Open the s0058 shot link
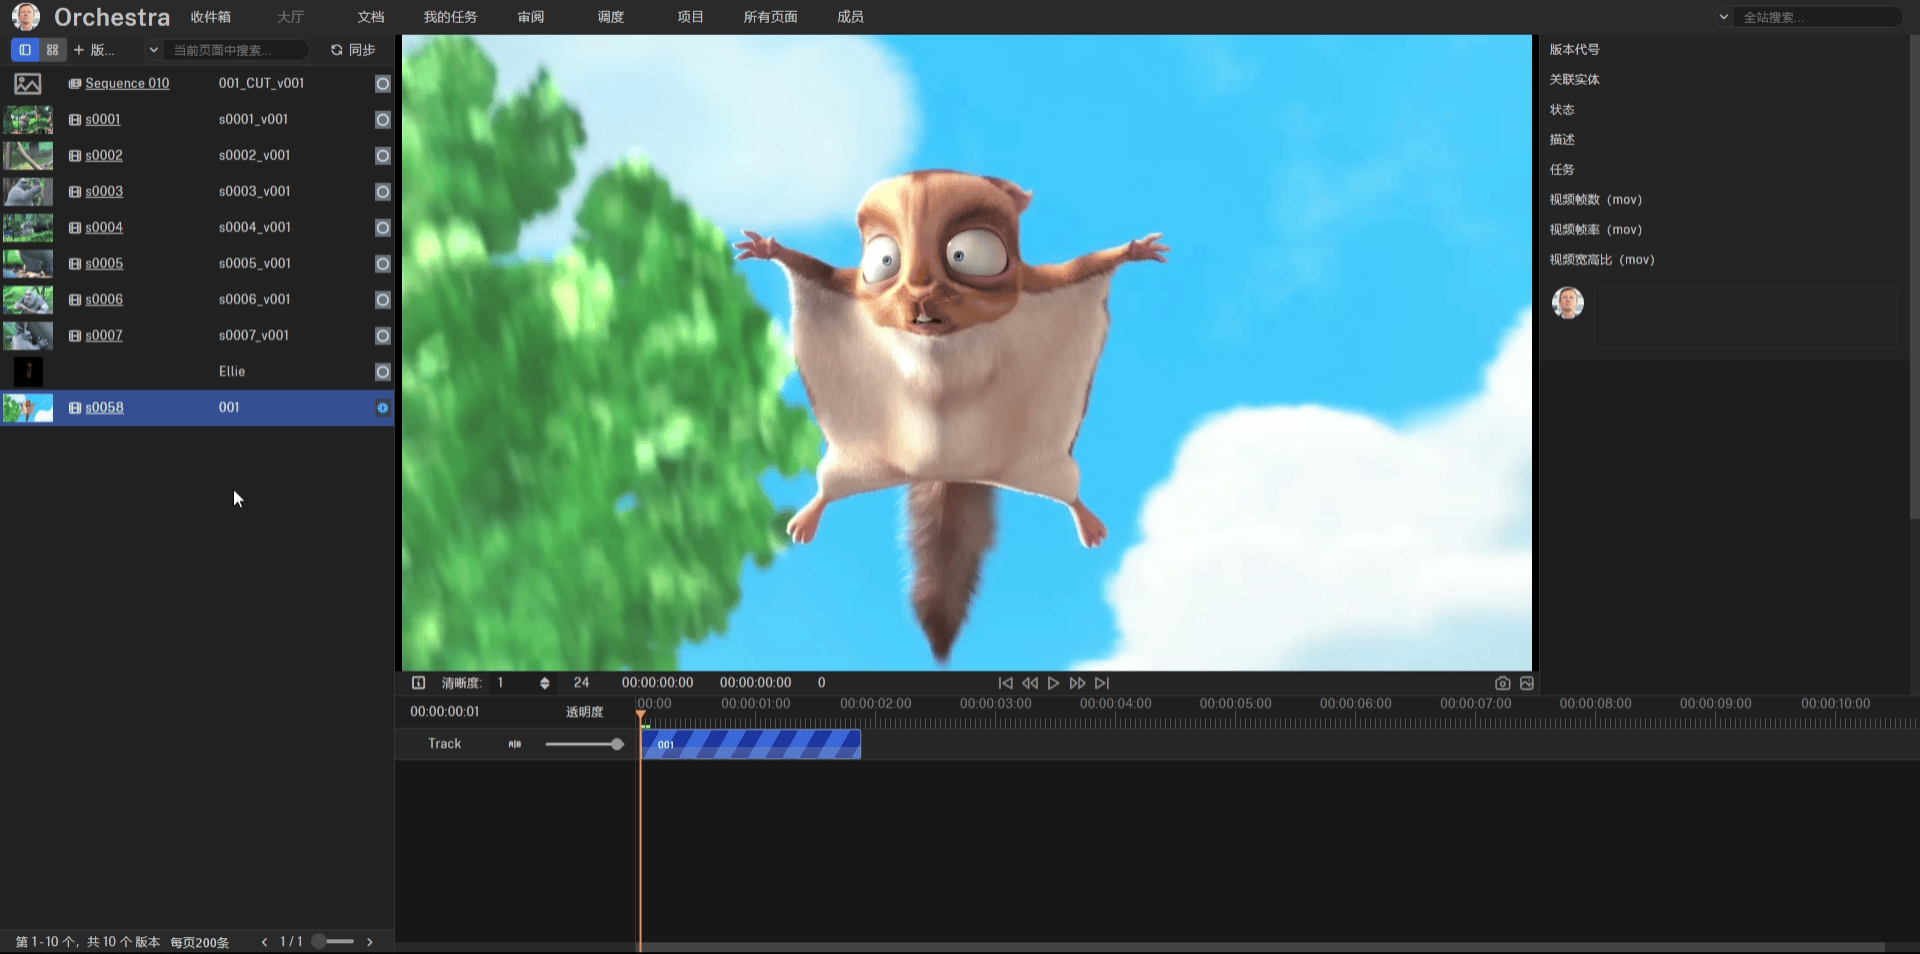This screenshot has width=1920, height=954. (x=104, y=407)
